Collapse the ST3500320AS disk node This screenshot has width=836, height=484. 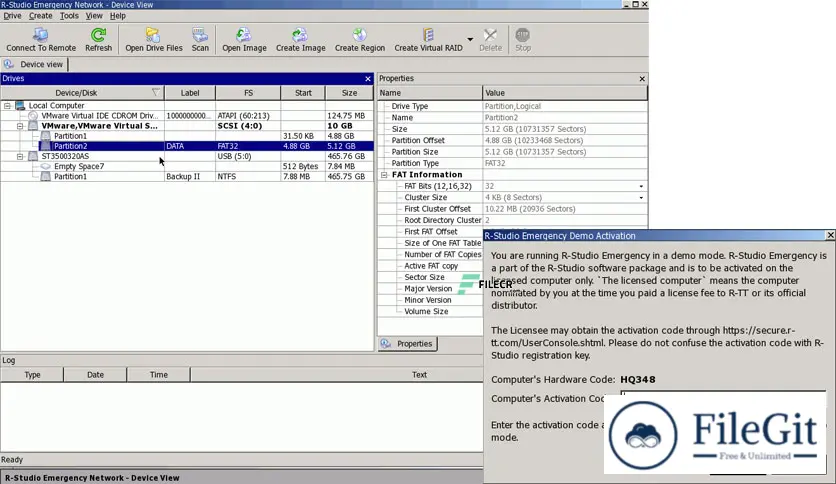pos(20,156)
